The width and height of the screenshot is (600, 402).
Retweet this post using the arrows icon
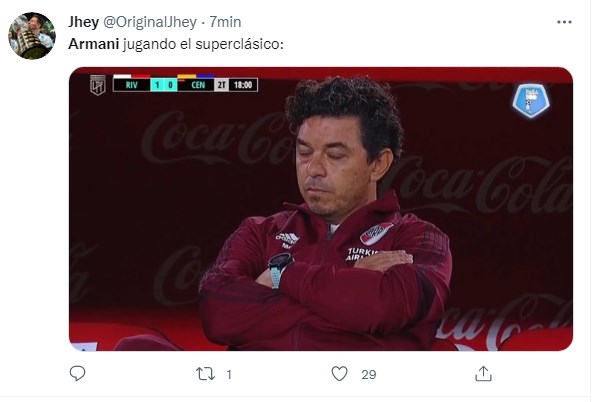point(203,374)
